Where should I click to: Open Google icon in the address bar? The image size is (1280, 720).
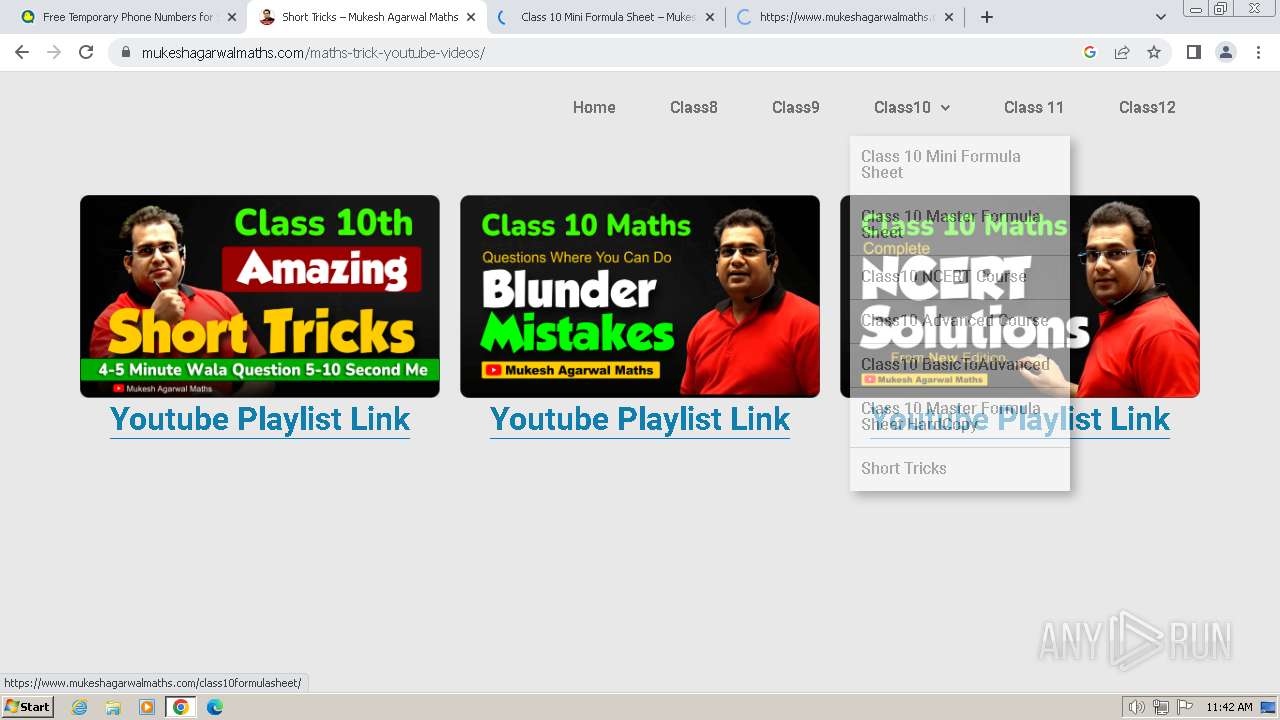click(1090, 52)
